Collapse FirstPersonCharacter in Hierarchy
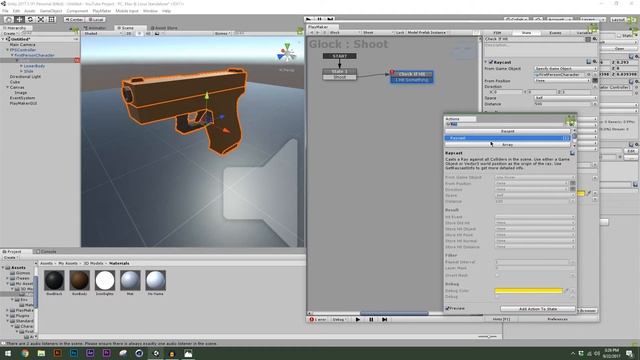The height and width of the screenshot is (360, 640). [12, 55]
